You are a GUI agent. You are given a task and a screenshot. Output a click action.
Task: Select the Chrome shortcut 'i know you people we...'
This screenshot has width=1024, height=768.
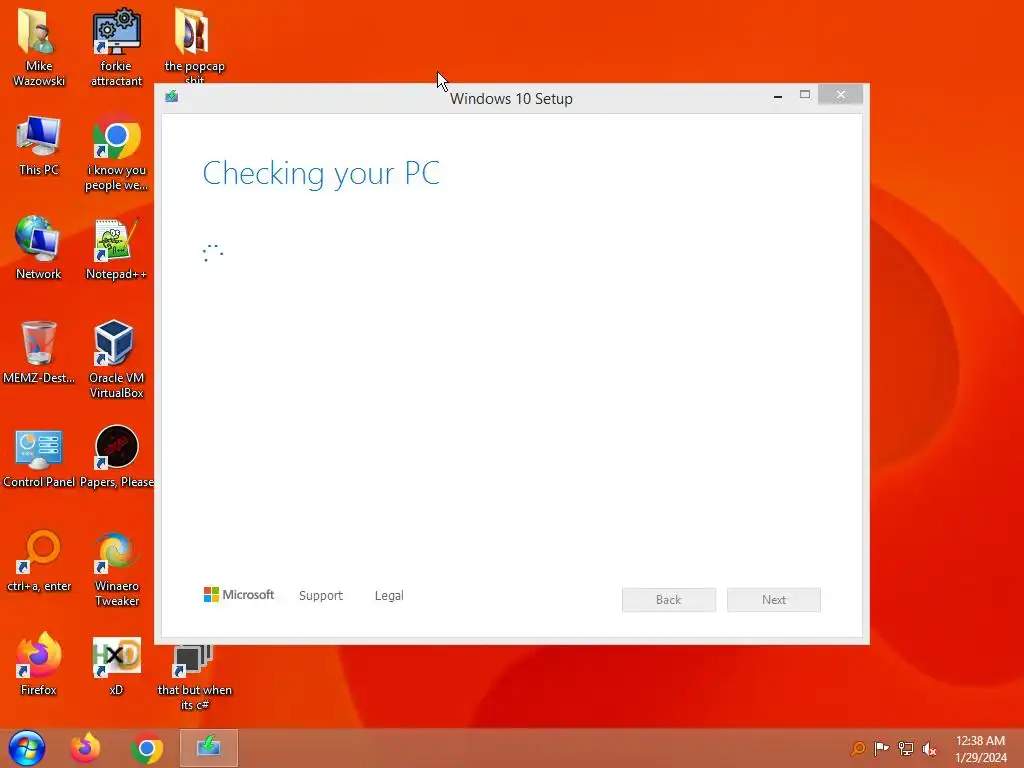116,152
